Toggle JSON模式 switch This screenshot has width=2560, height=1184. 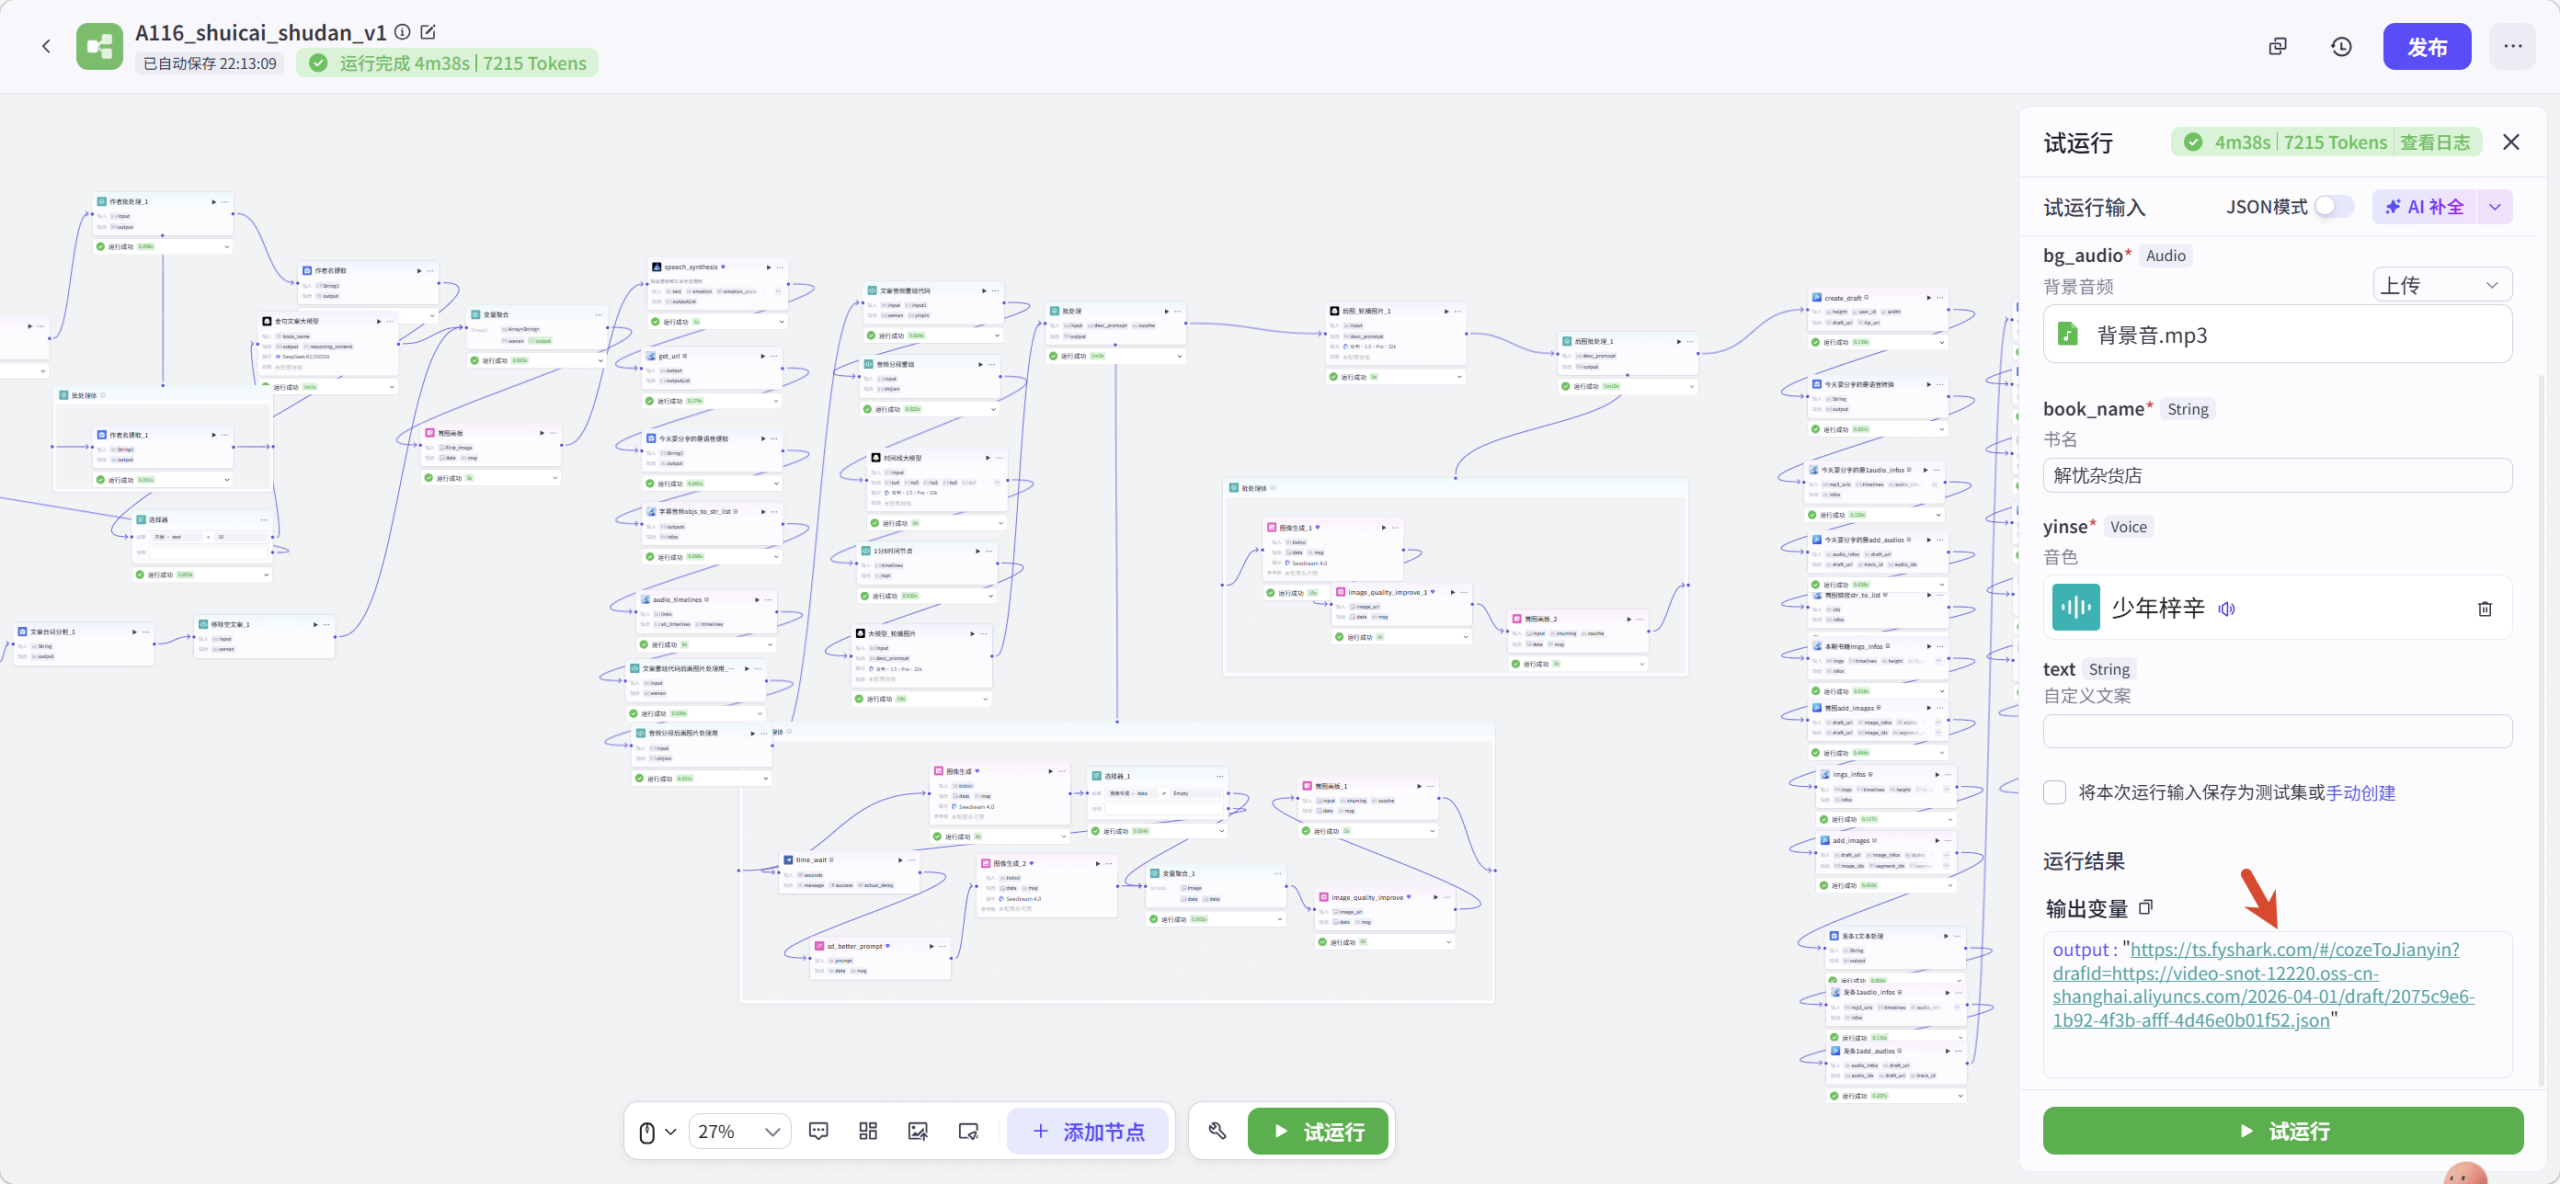click(2334, 206)
